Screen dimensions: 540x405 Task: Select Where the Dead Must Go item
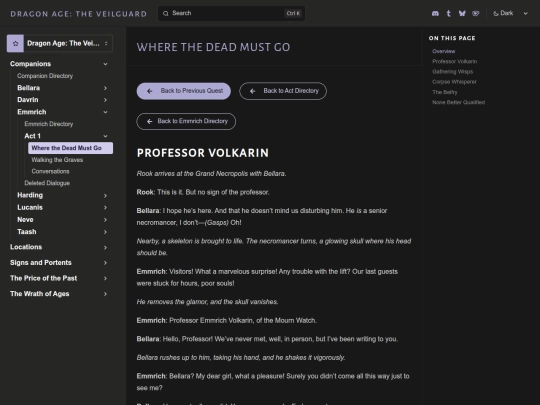(70, 148)
